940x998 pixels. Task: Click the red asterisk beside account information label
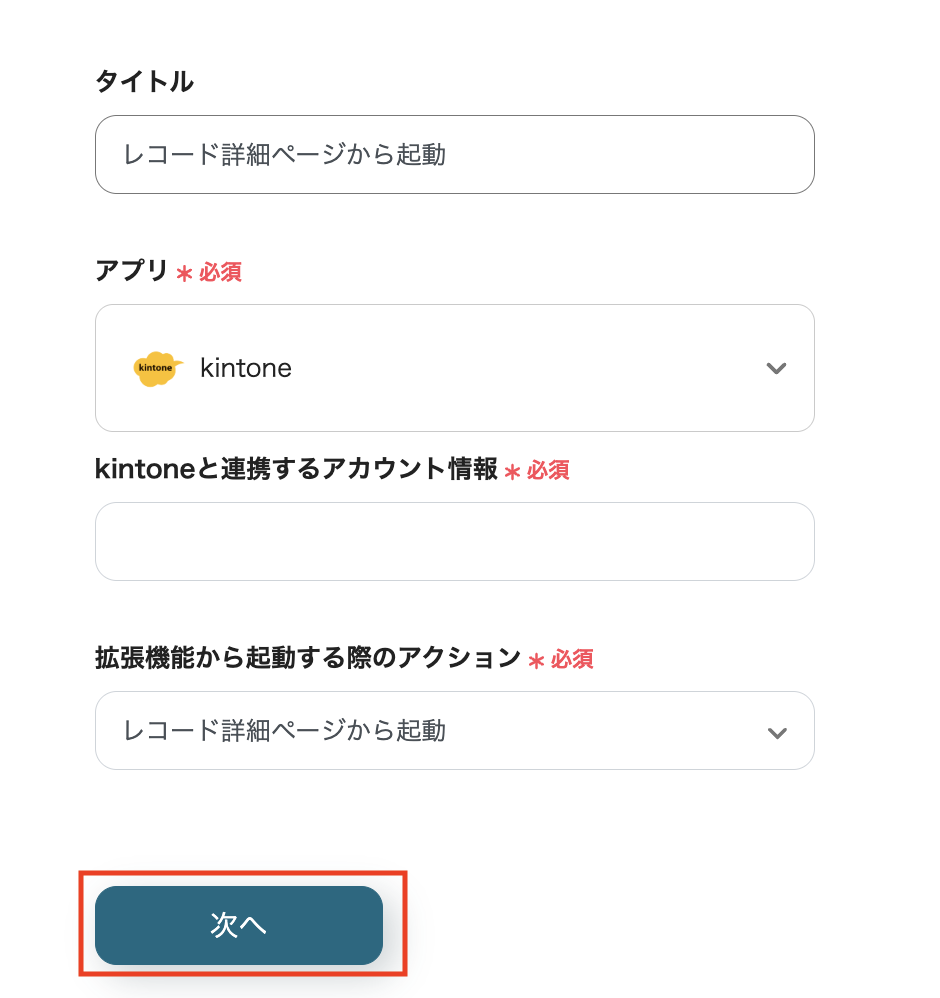512,471
